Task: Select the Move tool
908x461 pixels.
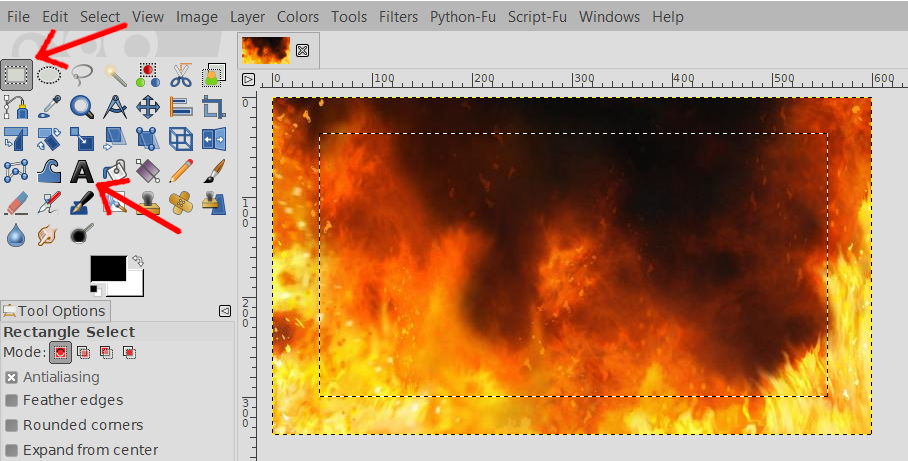Action: pos(148,107)
